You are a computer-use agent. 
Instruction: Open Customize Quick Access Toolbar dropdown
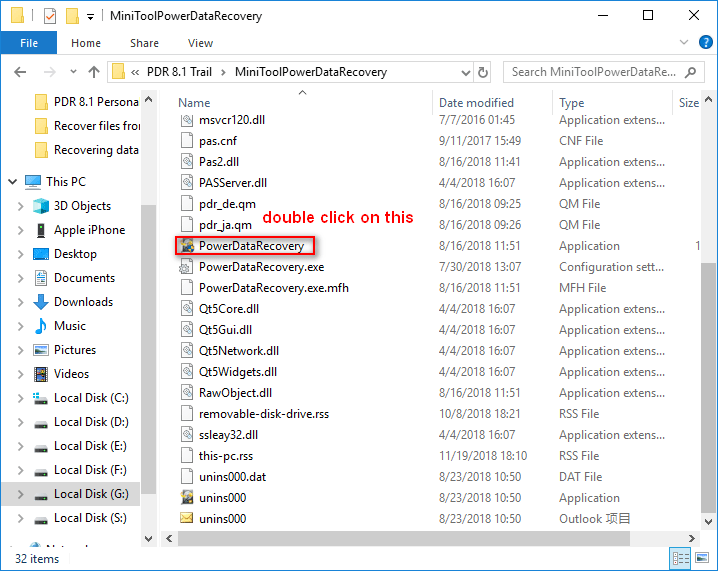[91, 17]
